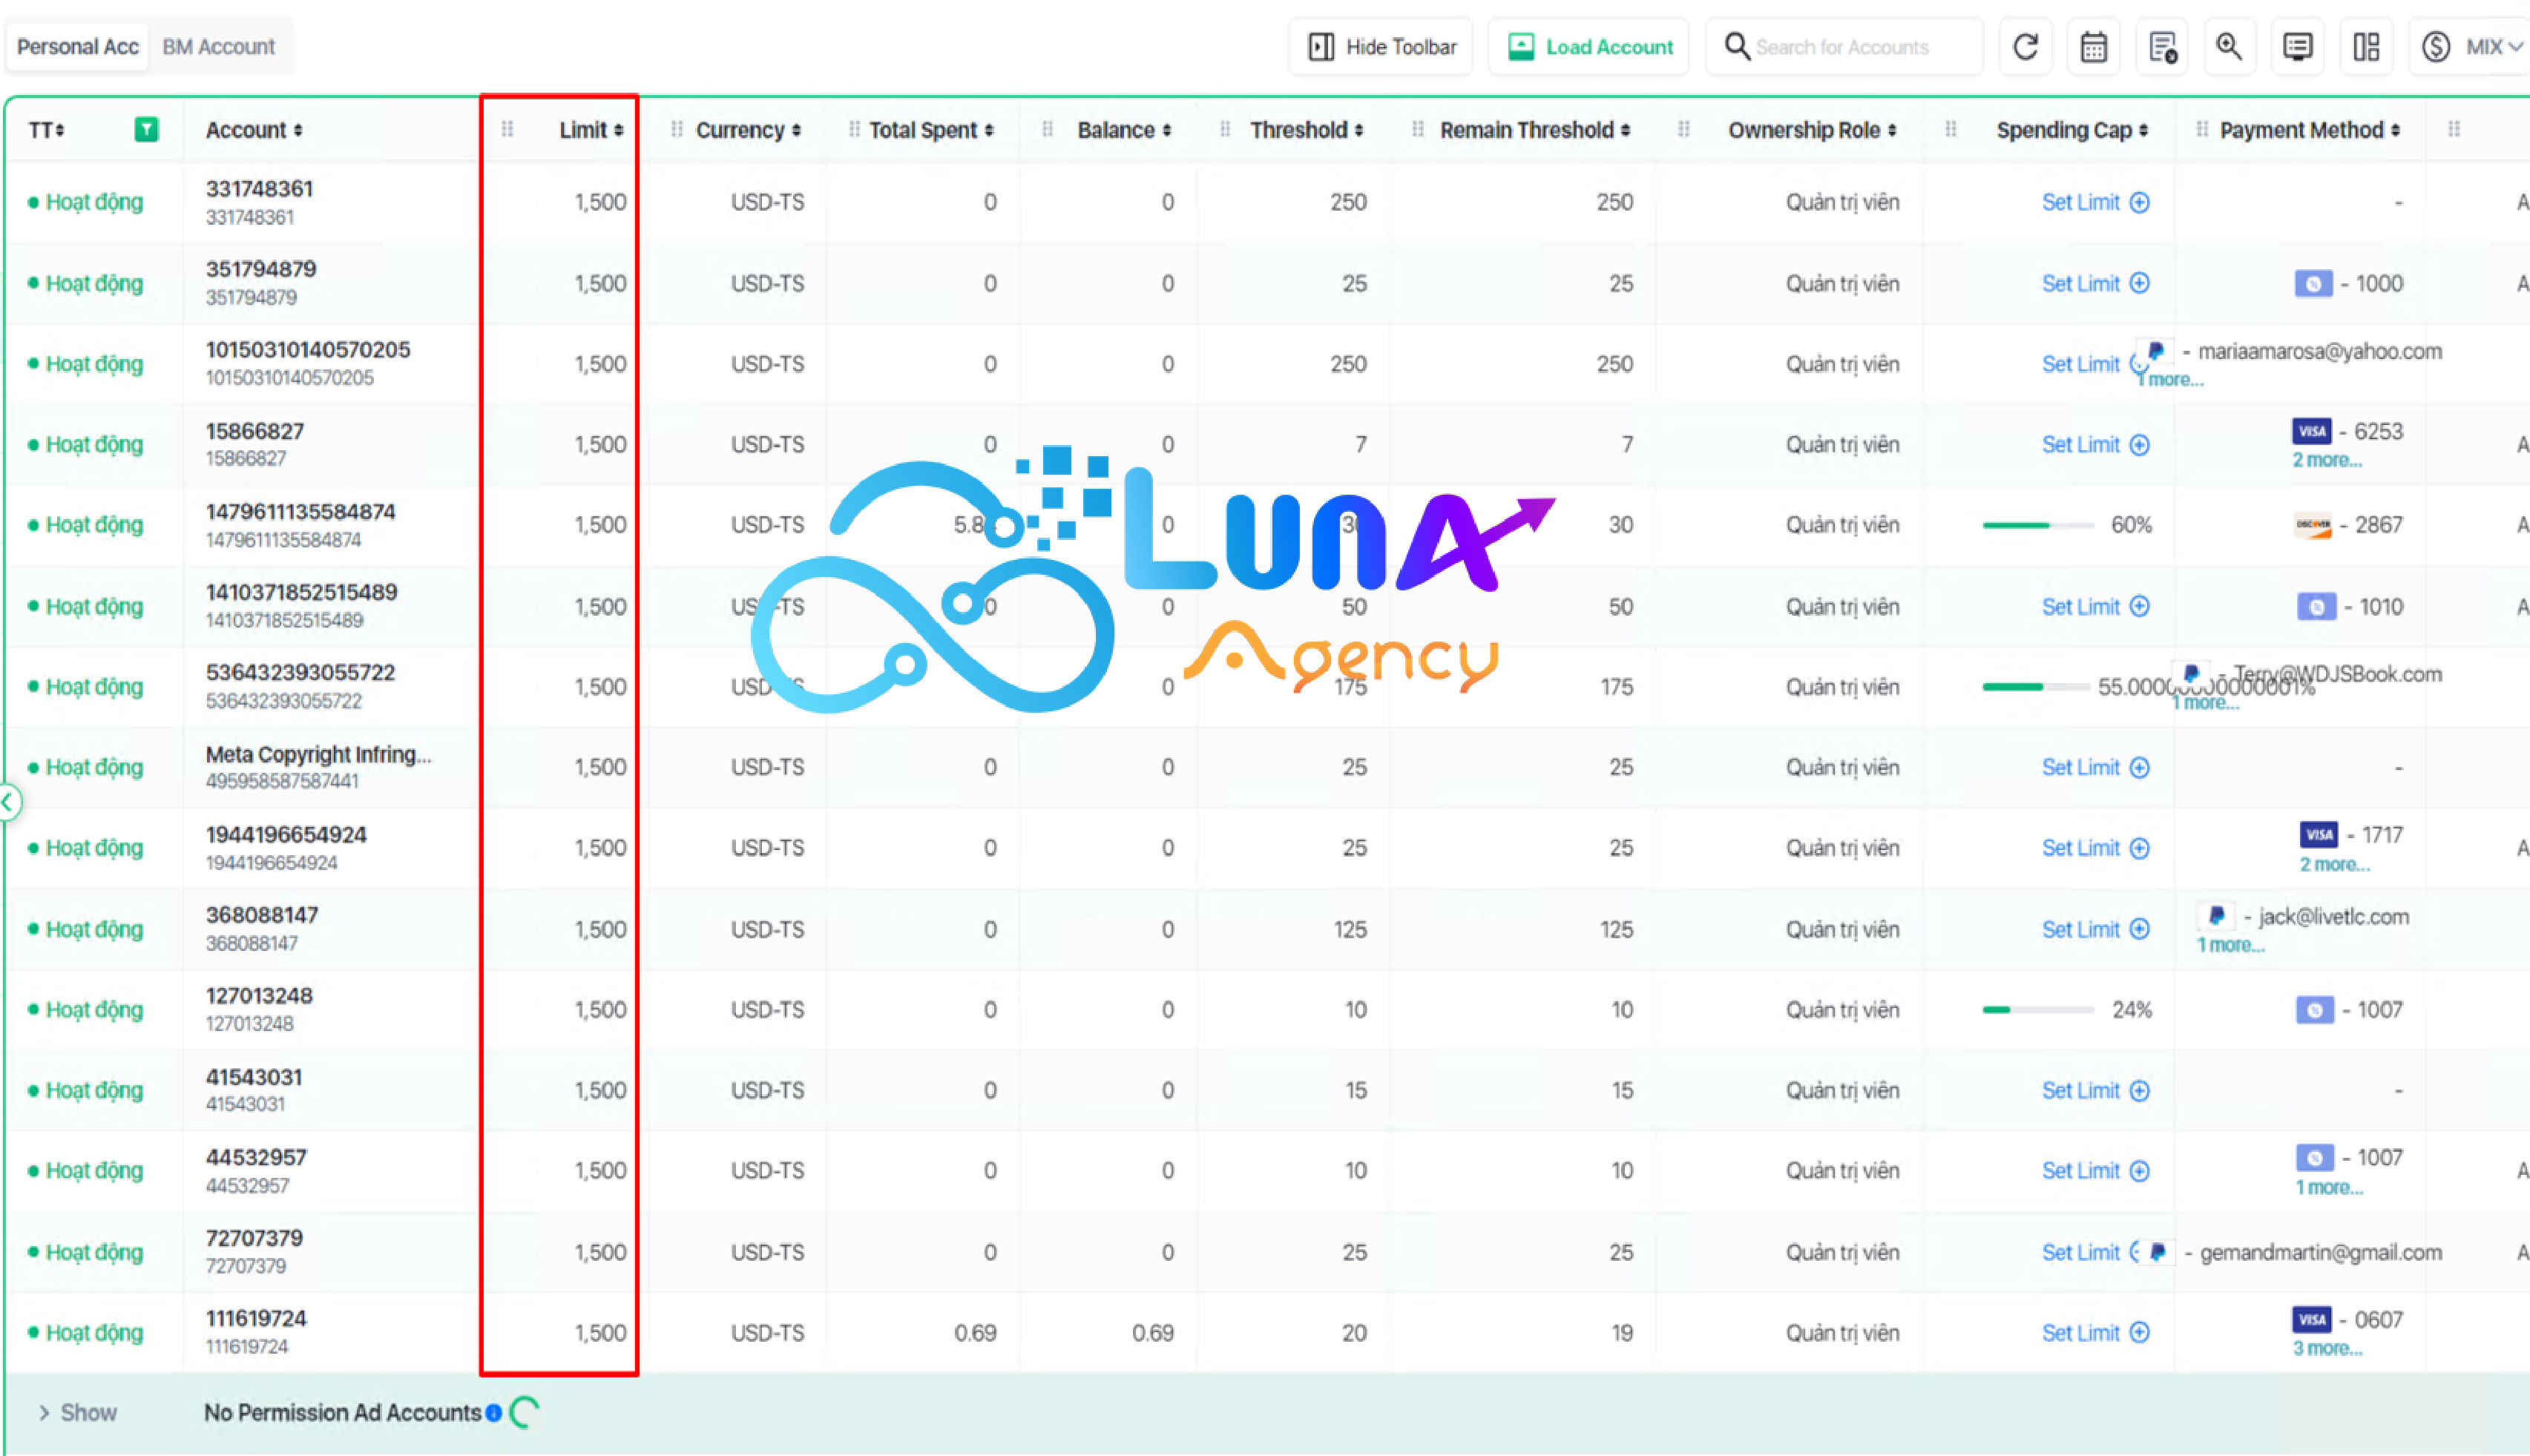Click the Visa card icon ending 0607
This screenshot has height=1456, width=2530.
tap(2311, 1319)
